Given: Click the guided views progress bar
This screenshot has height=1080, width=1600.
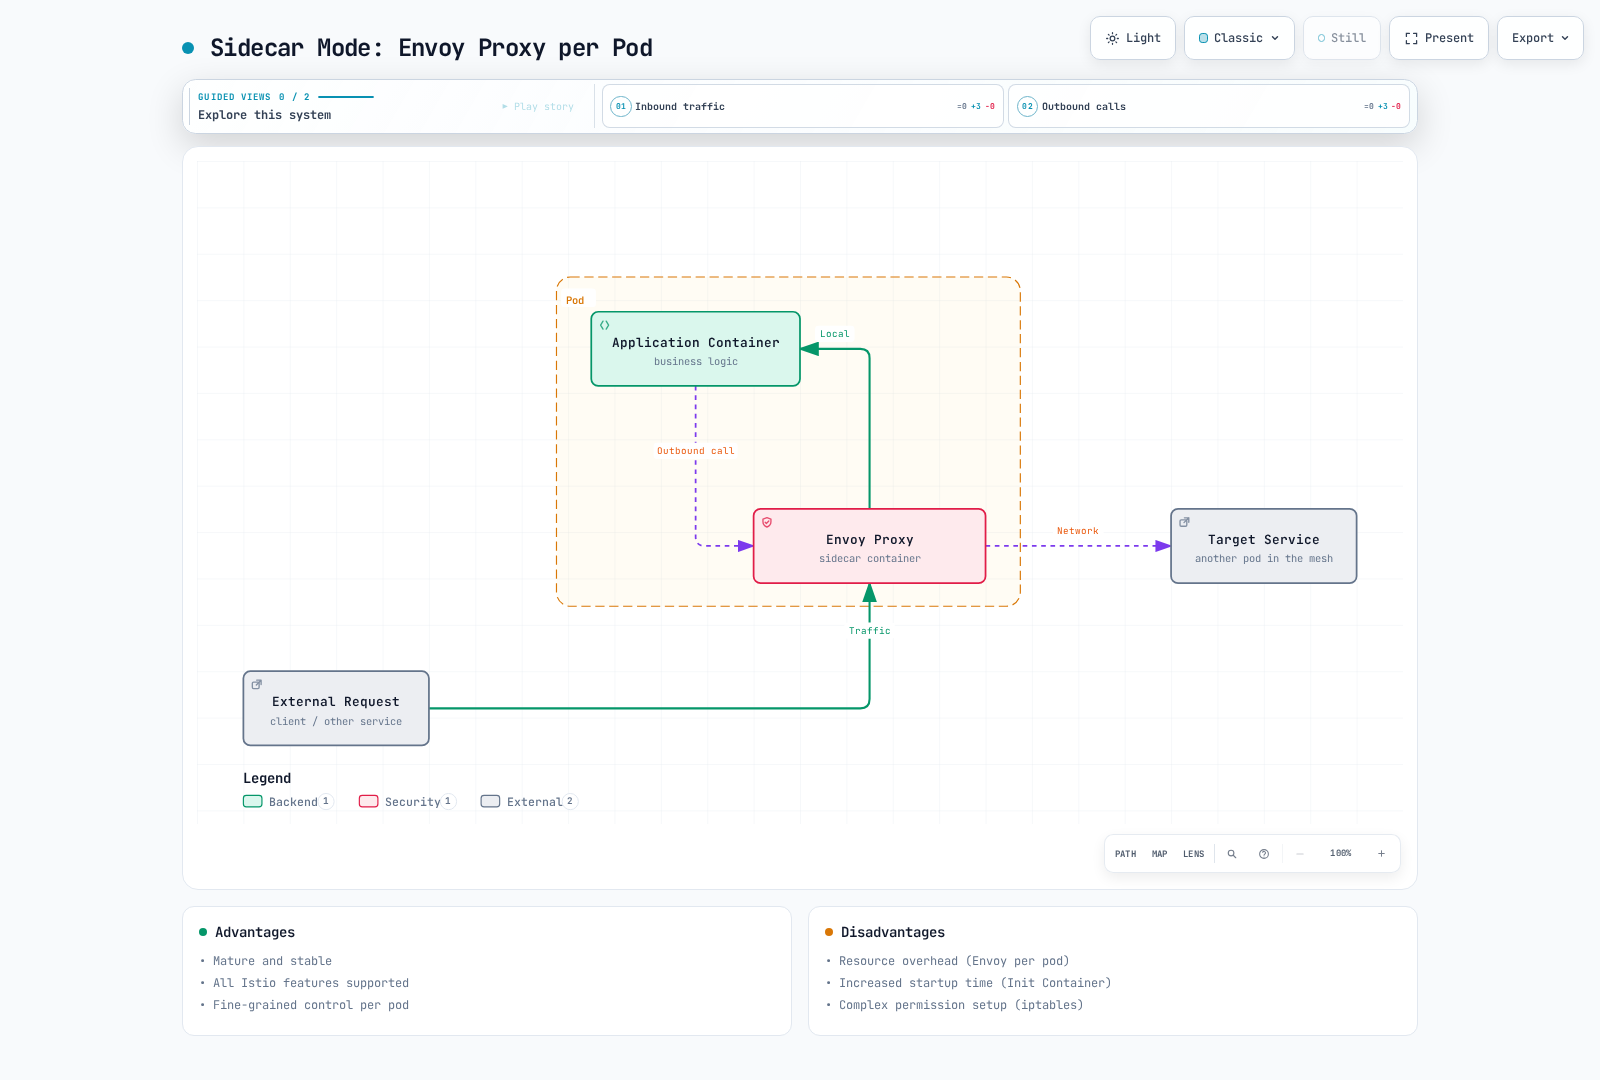Looking at the screenshot, I should click(x=346, y=97).
